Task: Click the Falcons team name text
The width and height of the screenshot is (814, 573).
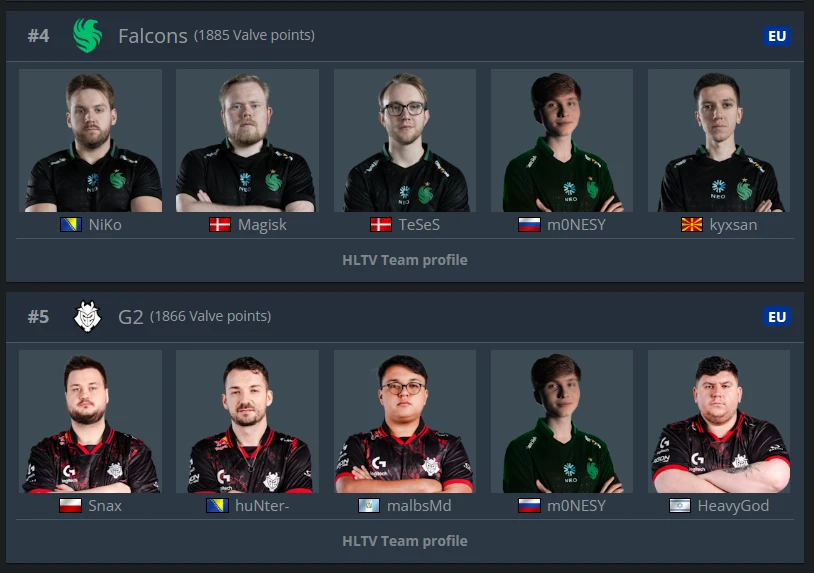Action: click(153, 36)
